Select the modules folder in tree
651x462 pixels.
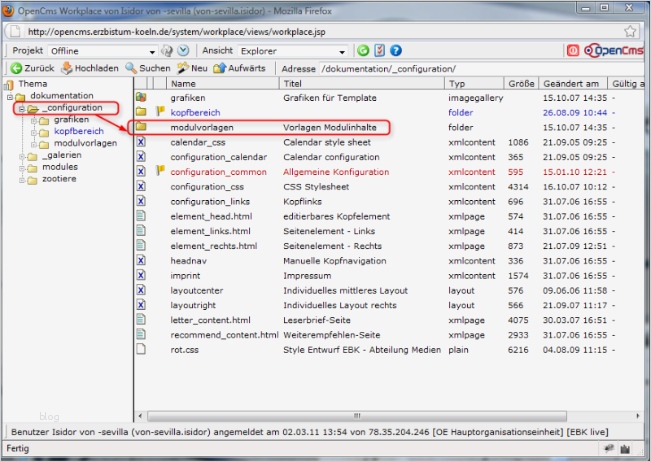60,168
